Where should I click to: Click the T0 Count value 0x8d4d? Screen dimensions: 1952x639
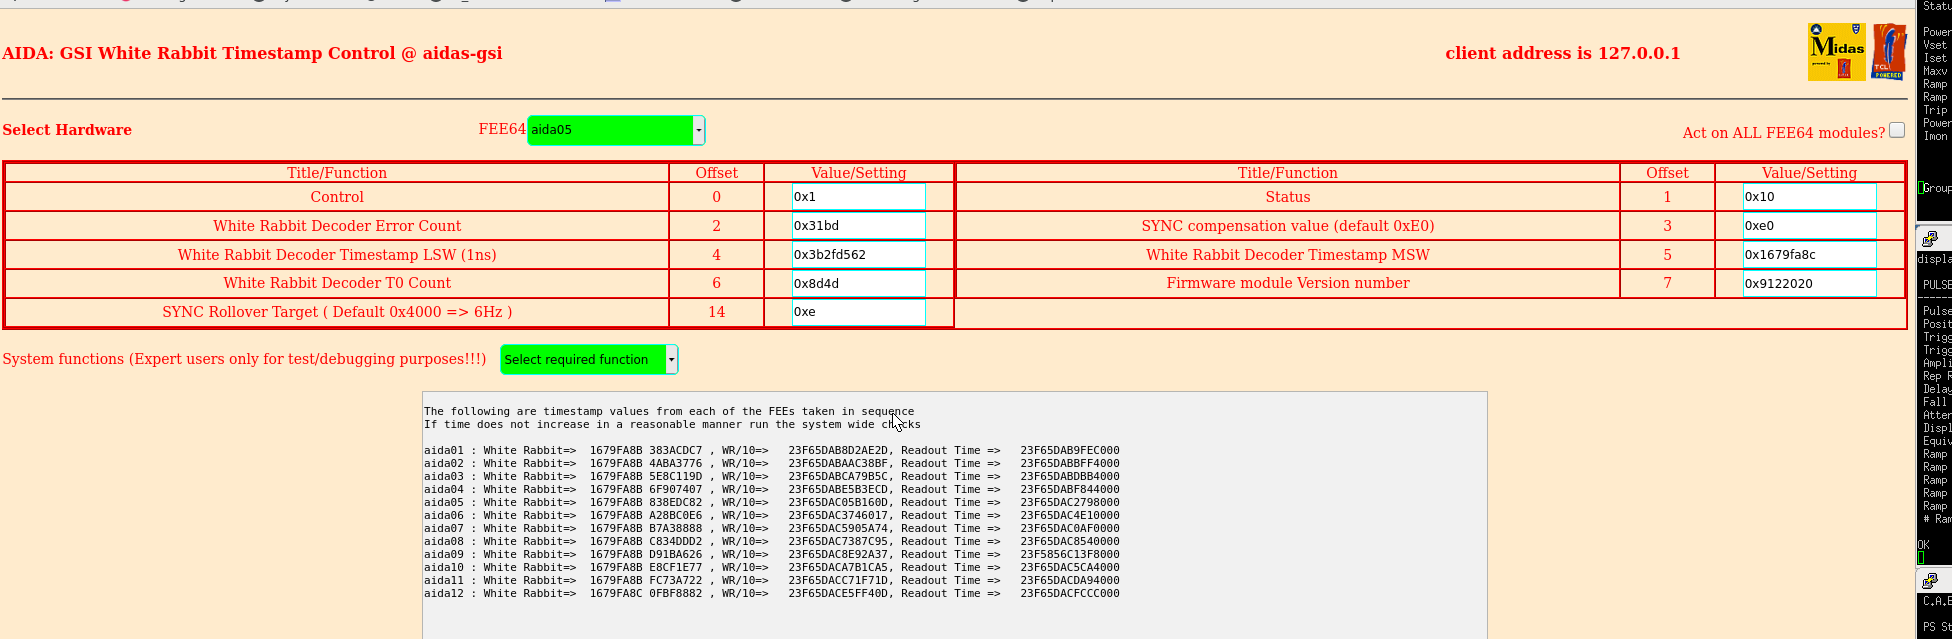(x=858, y=284)
